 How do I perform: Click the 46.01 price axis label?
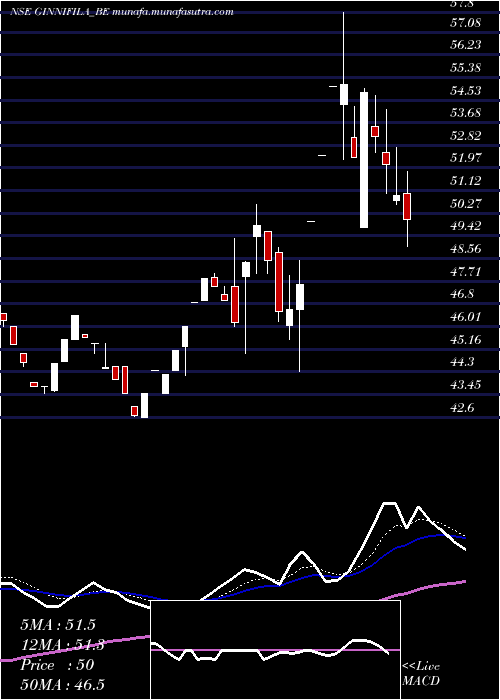(466, 317)
